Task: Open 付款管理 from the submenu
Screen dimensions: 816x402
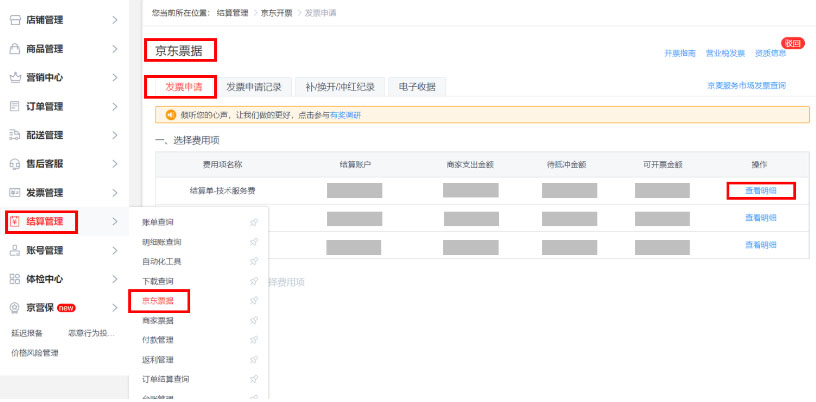Action: pyautogui.click(x=158, y=340)
